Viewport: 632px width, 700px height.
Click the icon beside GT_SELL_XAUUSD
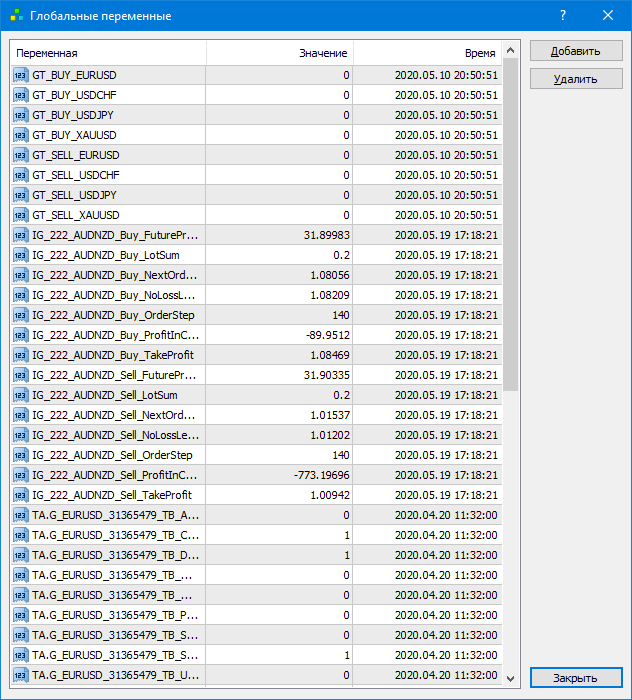pyautogui.click(x=21, y=215)
